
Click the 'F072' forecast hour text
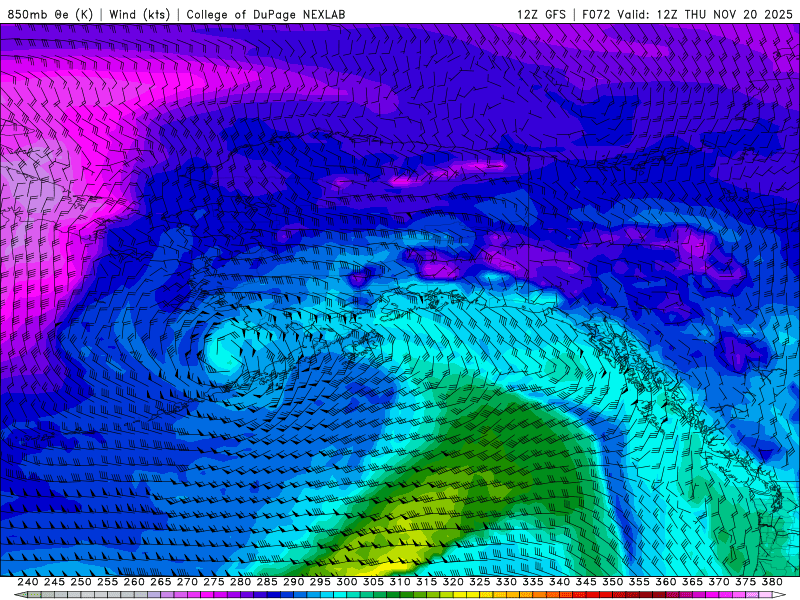tap(596, 14)
